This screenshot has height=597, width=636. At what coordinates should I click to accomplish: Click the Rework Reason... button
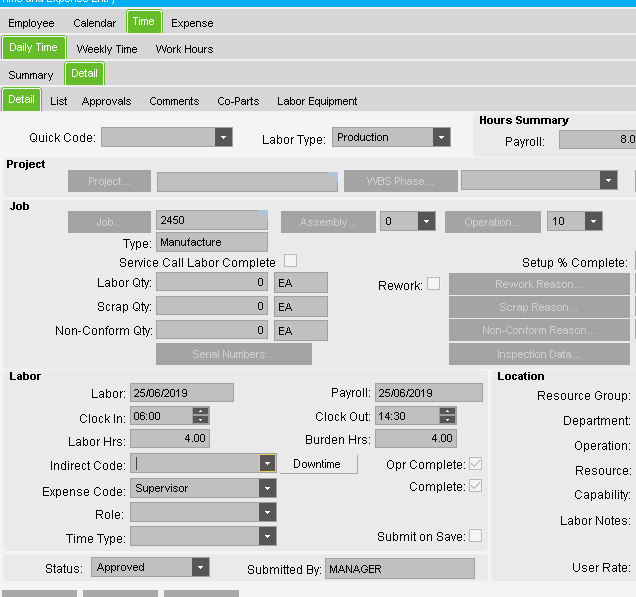[x=539, y=284]
